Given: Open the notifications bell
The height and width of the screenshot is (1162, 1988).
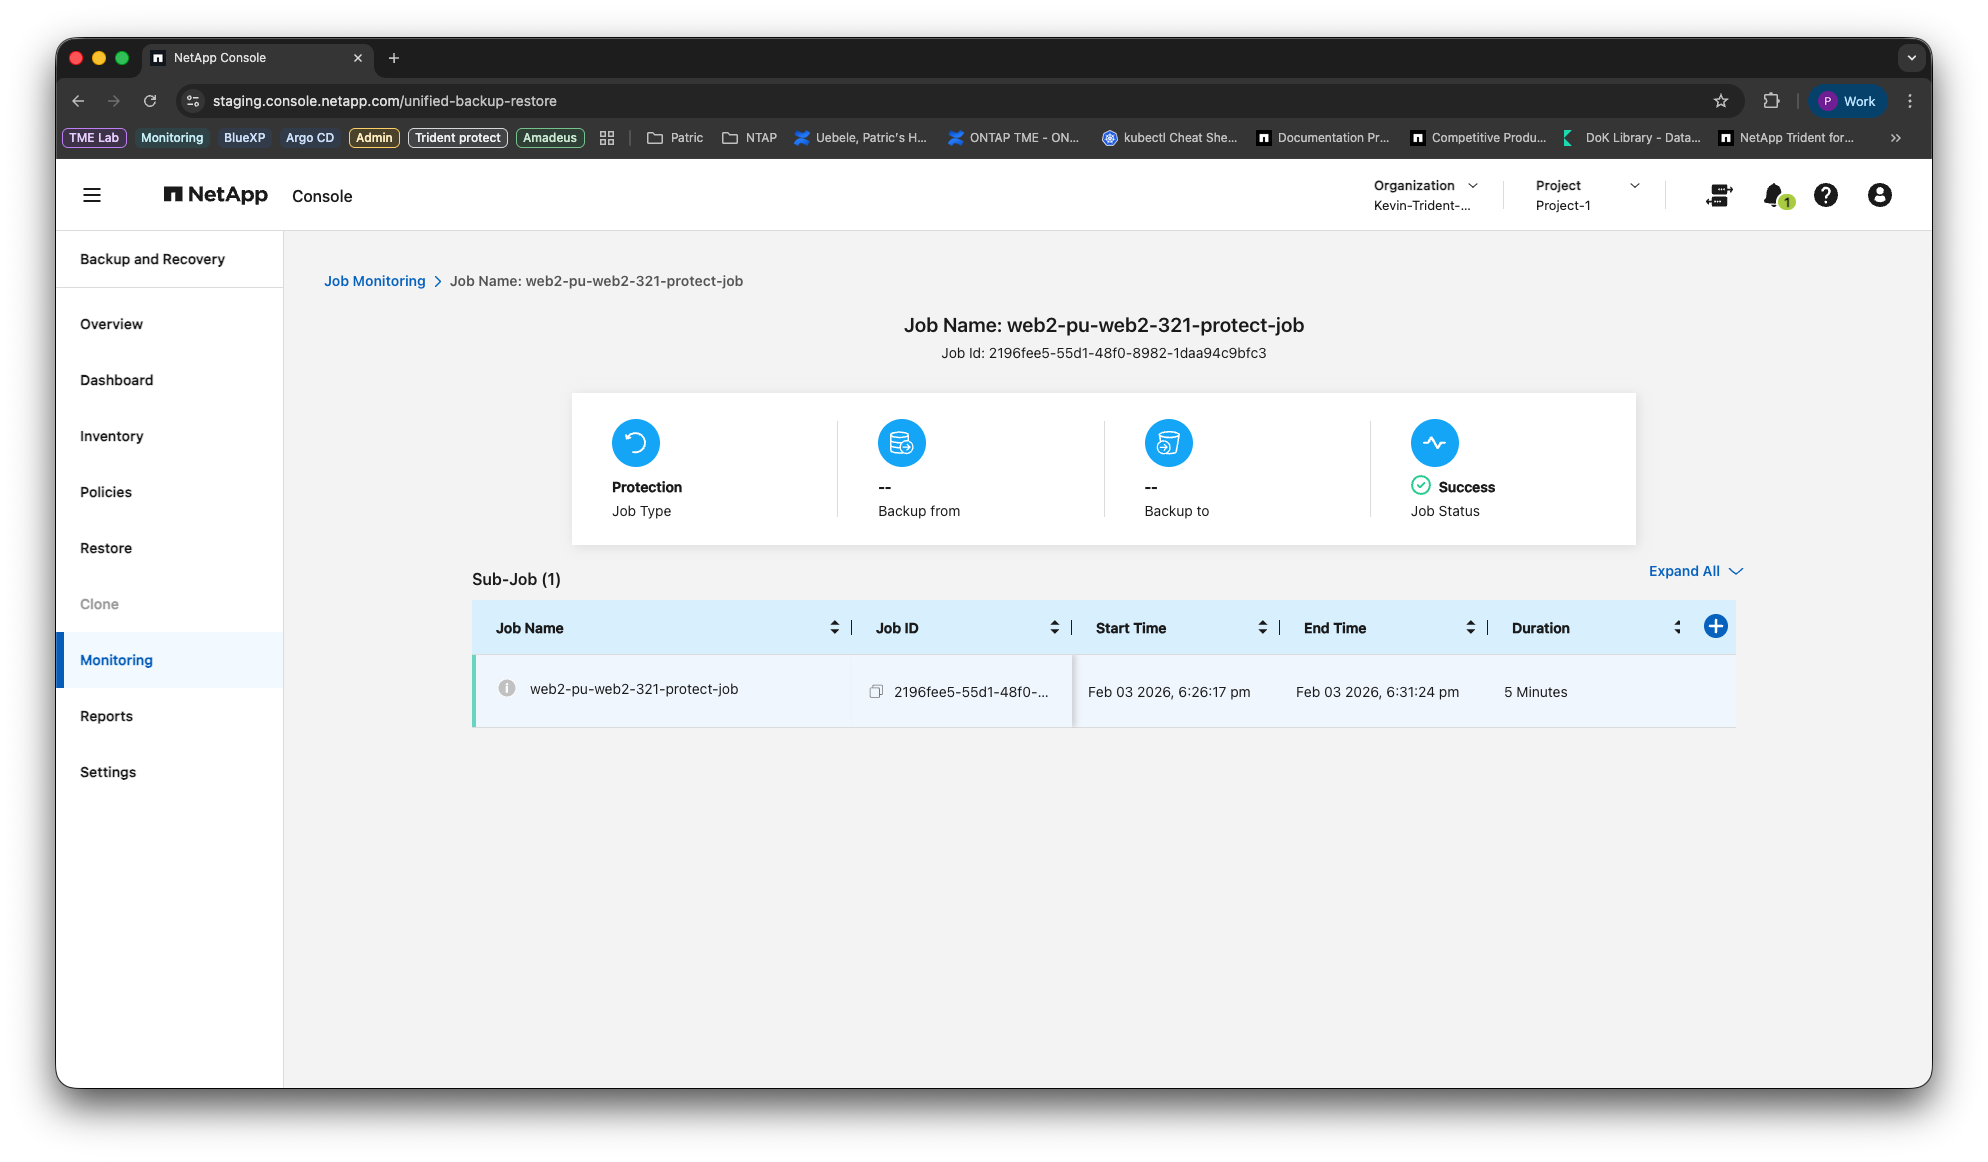Looking at the screenshot, I should point(1776,195).
